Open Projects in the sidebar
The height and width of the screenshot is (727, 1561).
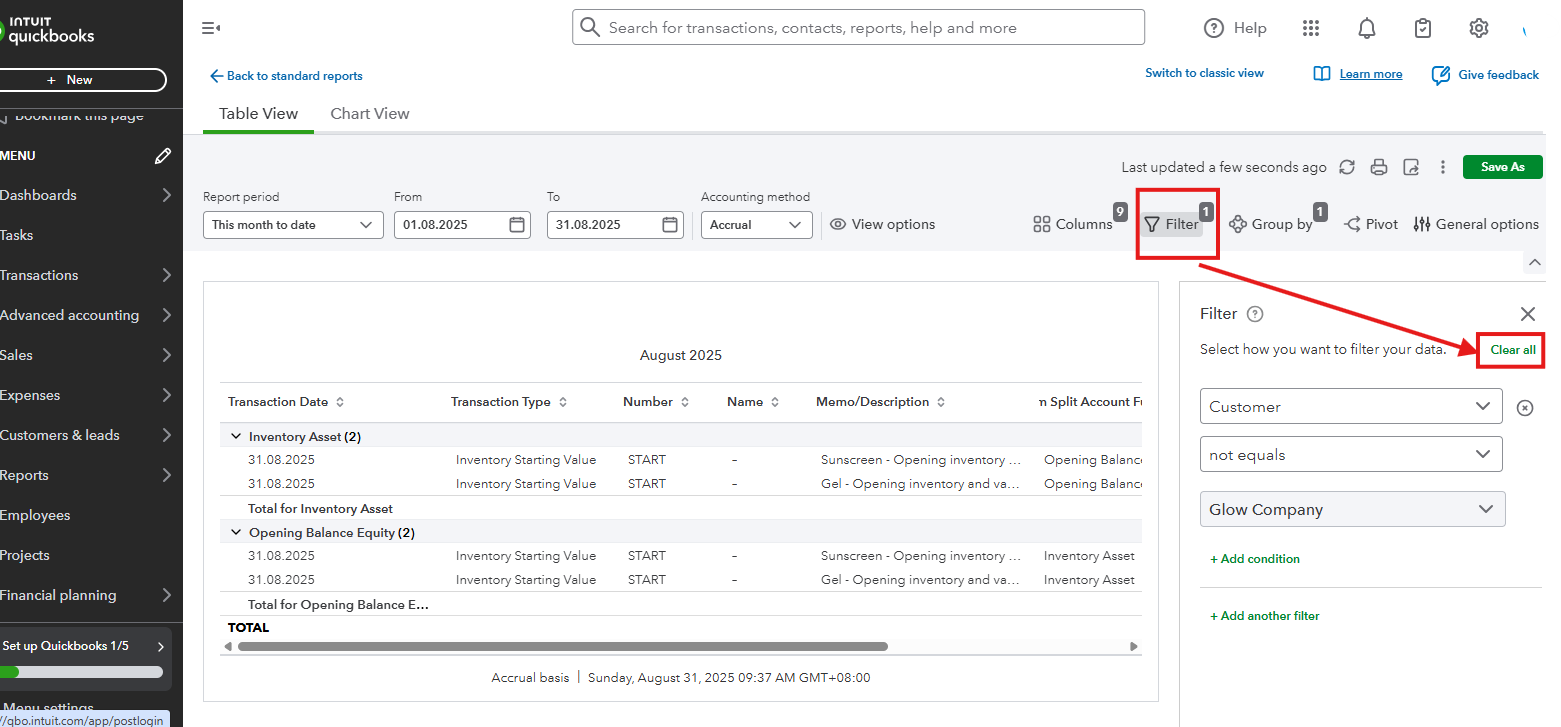coord(25,555)
